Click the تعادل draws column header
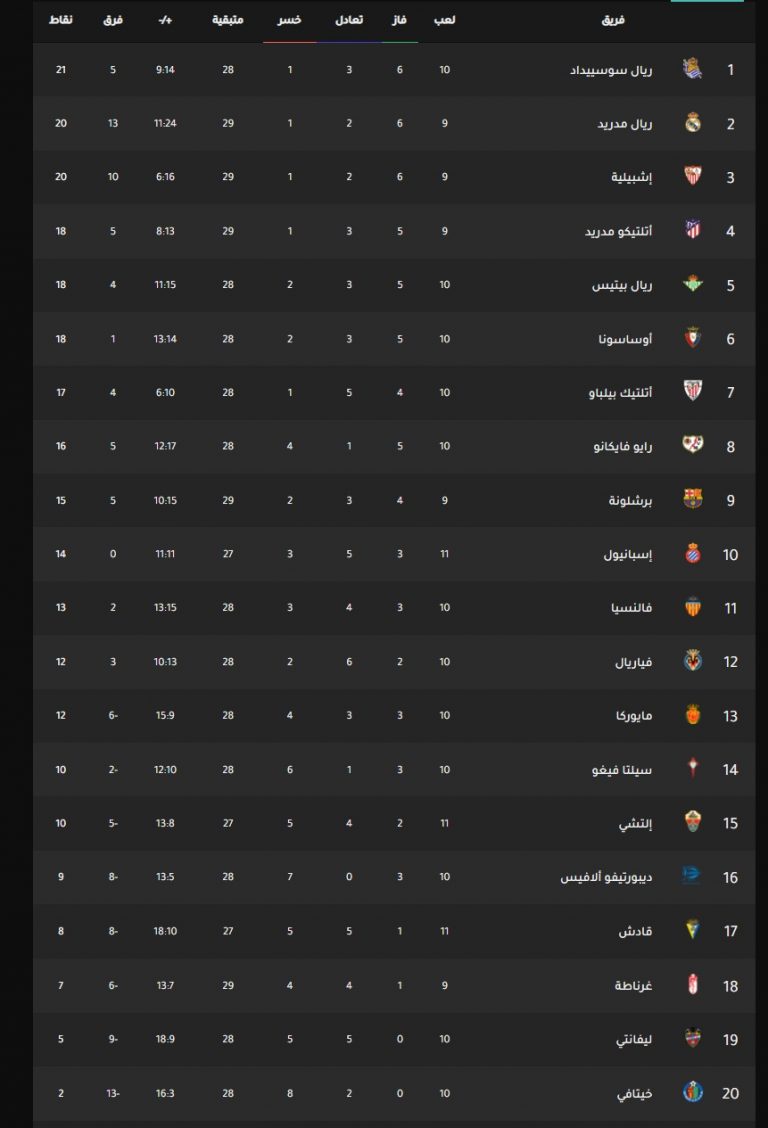Image resolution: width=768 pixels, height=1128 pixels. pos(349,20)
